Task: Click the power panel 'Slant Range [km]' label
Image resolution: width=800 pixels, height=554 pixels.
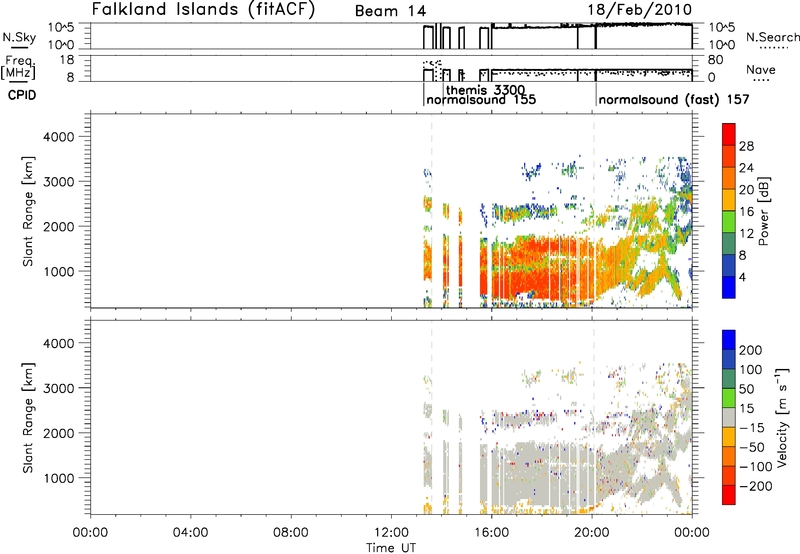Action: pos(28,211)
